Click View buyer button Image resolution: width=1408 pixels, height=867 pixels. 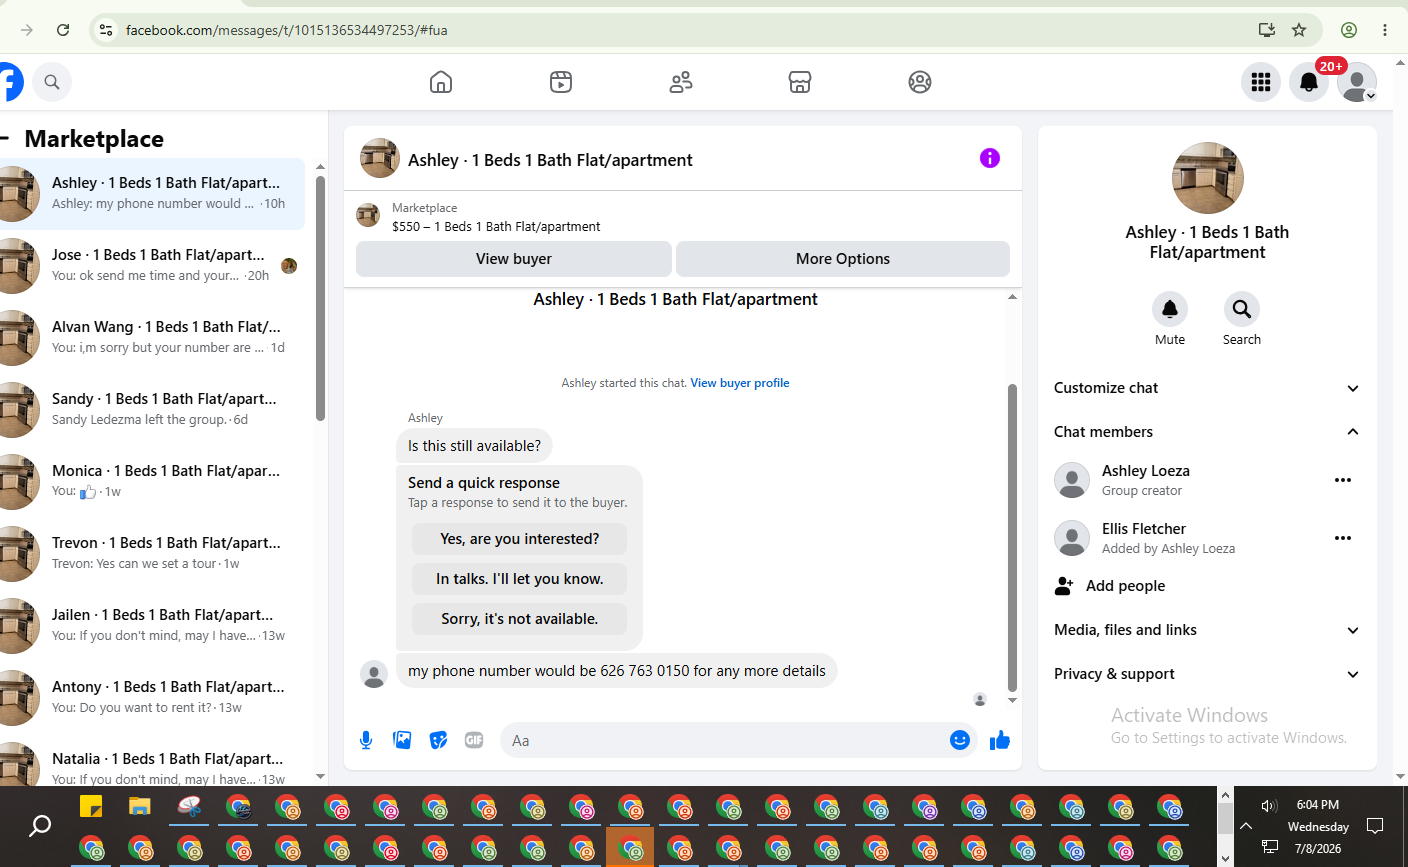(x=514, y=259)
